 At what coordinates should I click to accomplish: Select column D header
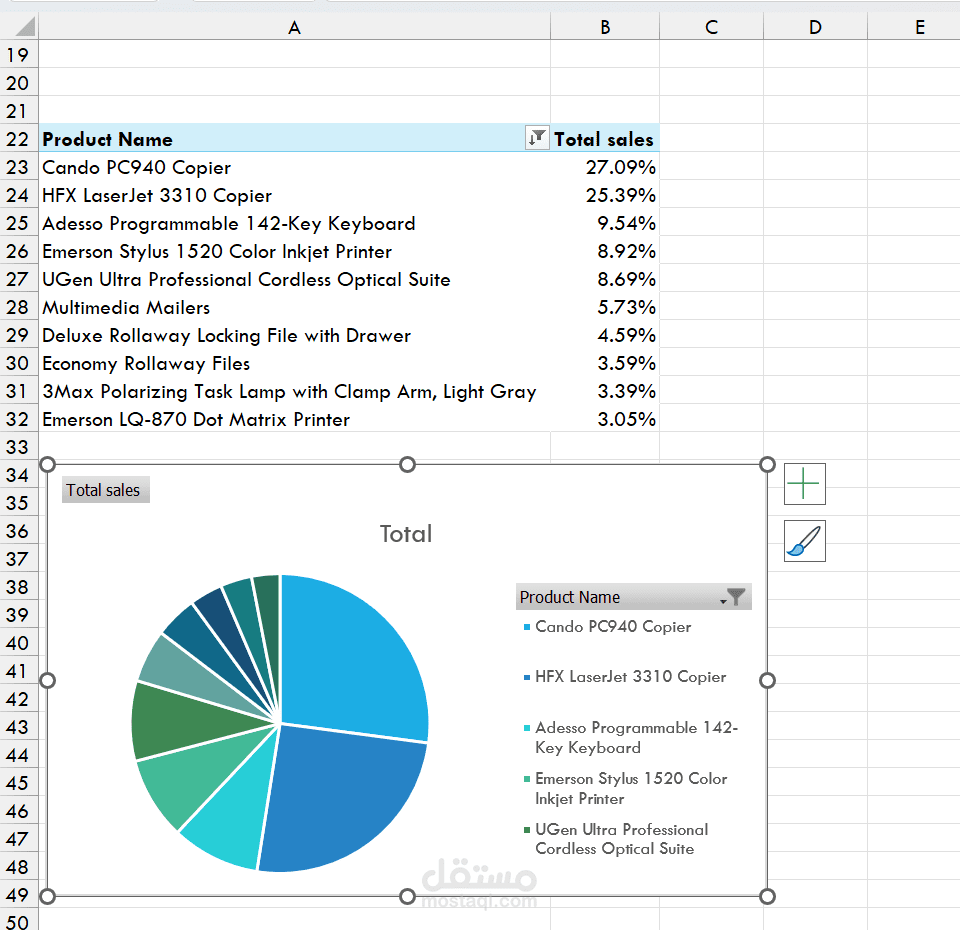[816, 27]
